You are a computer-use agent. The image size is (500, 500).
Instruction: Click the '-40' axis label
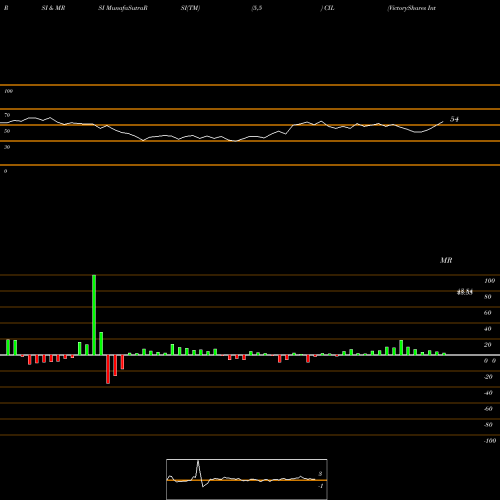(488, 393)
